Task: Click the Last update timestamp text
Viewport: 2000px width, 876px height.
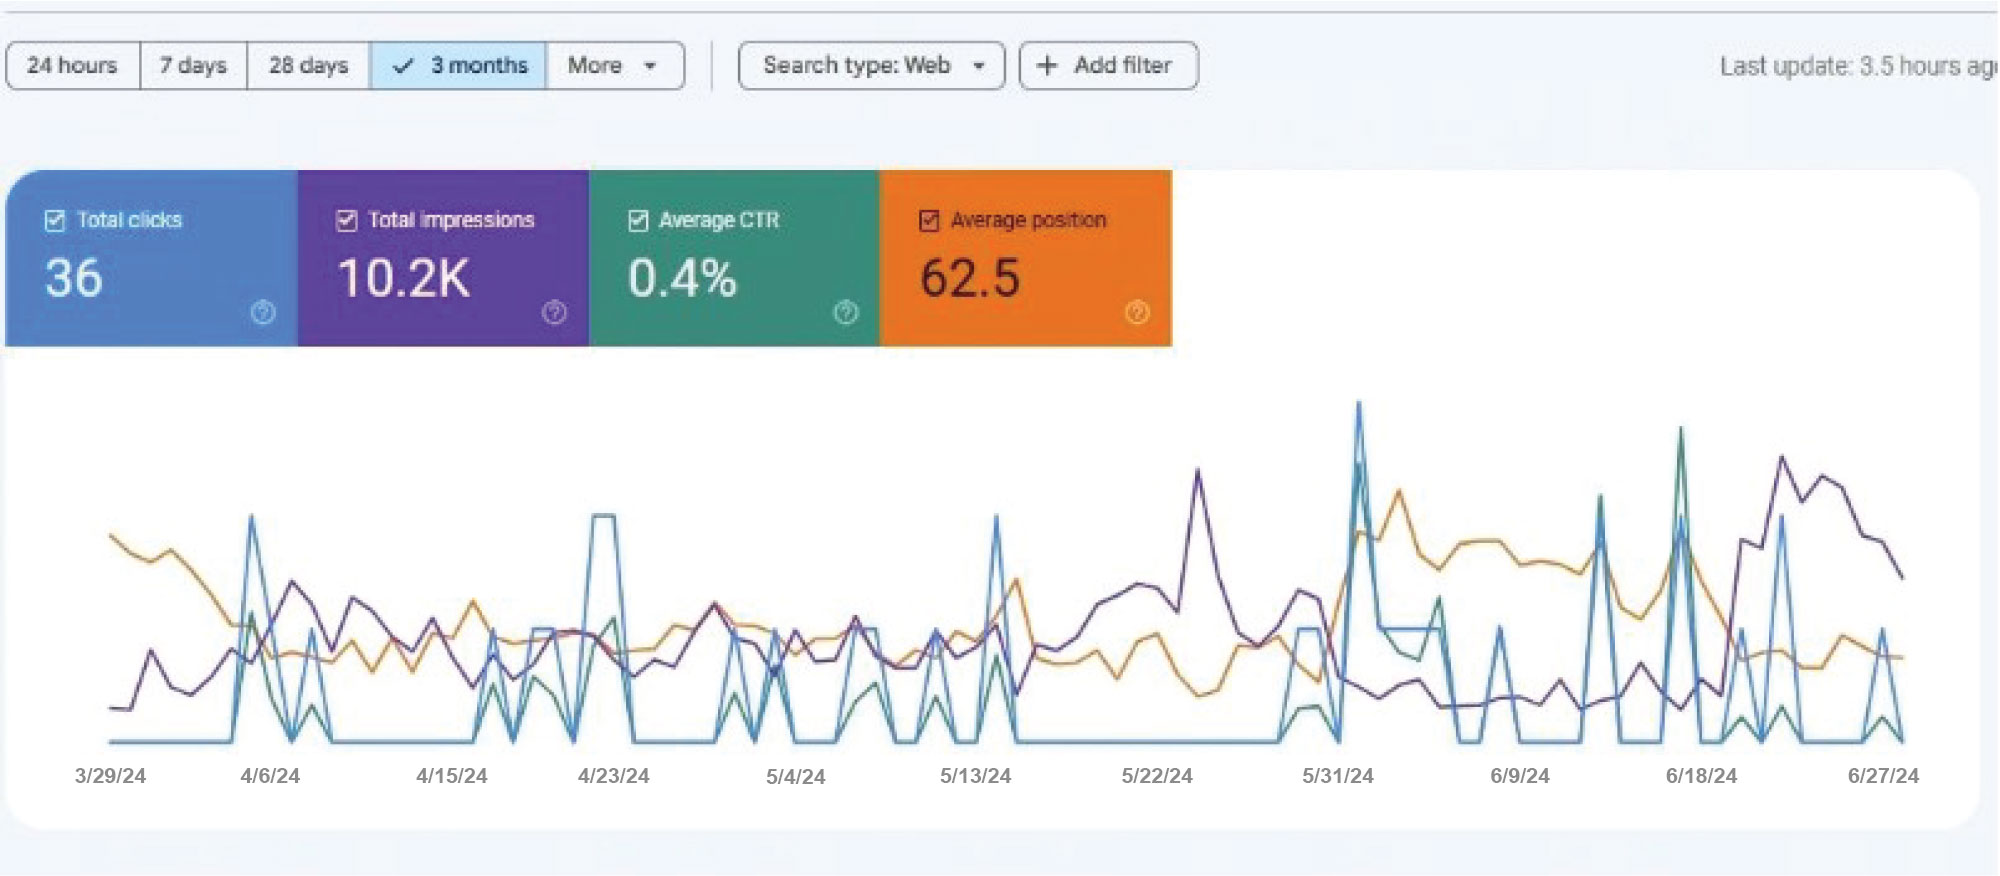Action: coord(1856,67)
